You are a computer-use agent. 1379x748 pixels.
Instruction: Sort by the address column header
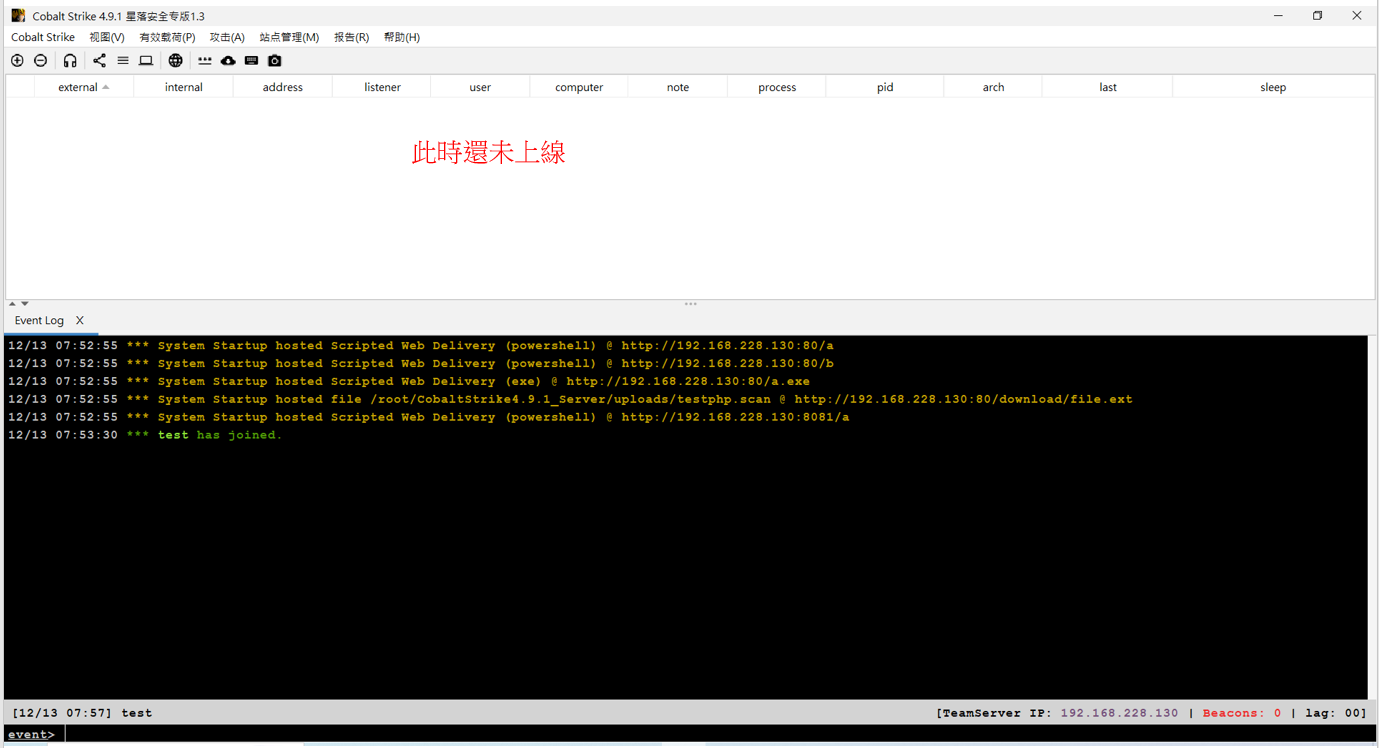[x=283, y=87]
